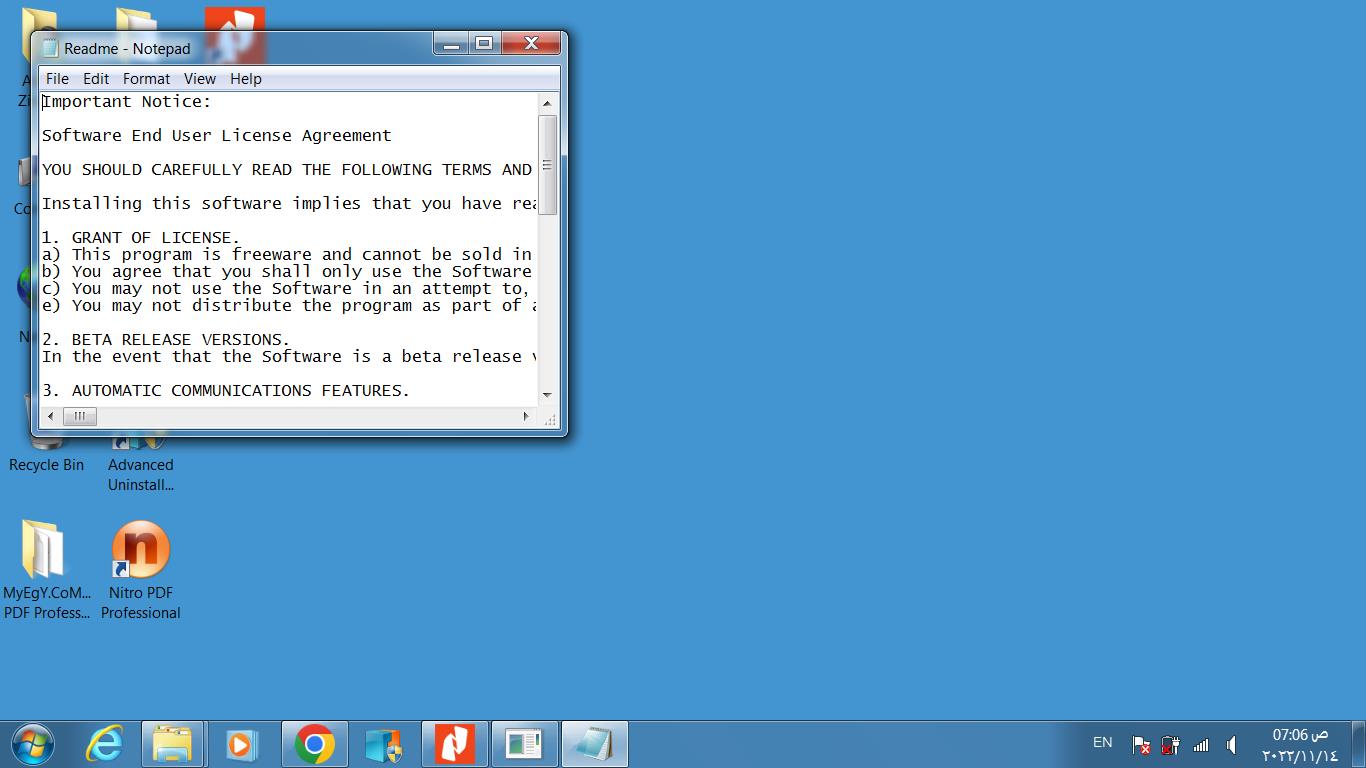Open Windows Explorer from the taskbar
Image resolution: width=1366 pixels, height=768 pixels.
[172, 745]
